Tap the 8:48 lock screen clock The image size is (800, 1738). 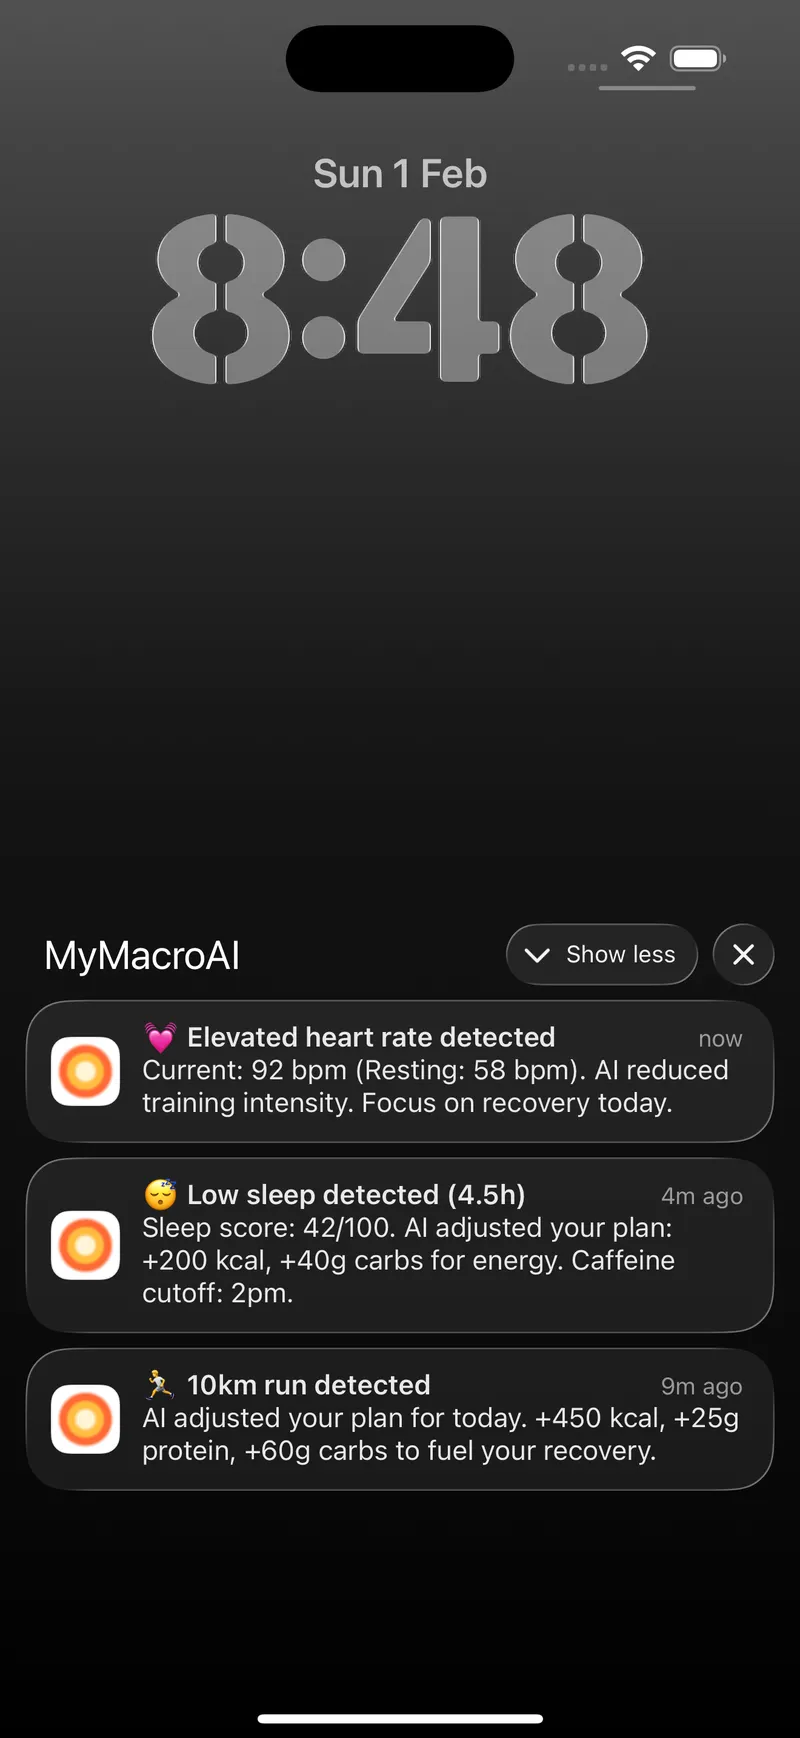pos(400,298)
